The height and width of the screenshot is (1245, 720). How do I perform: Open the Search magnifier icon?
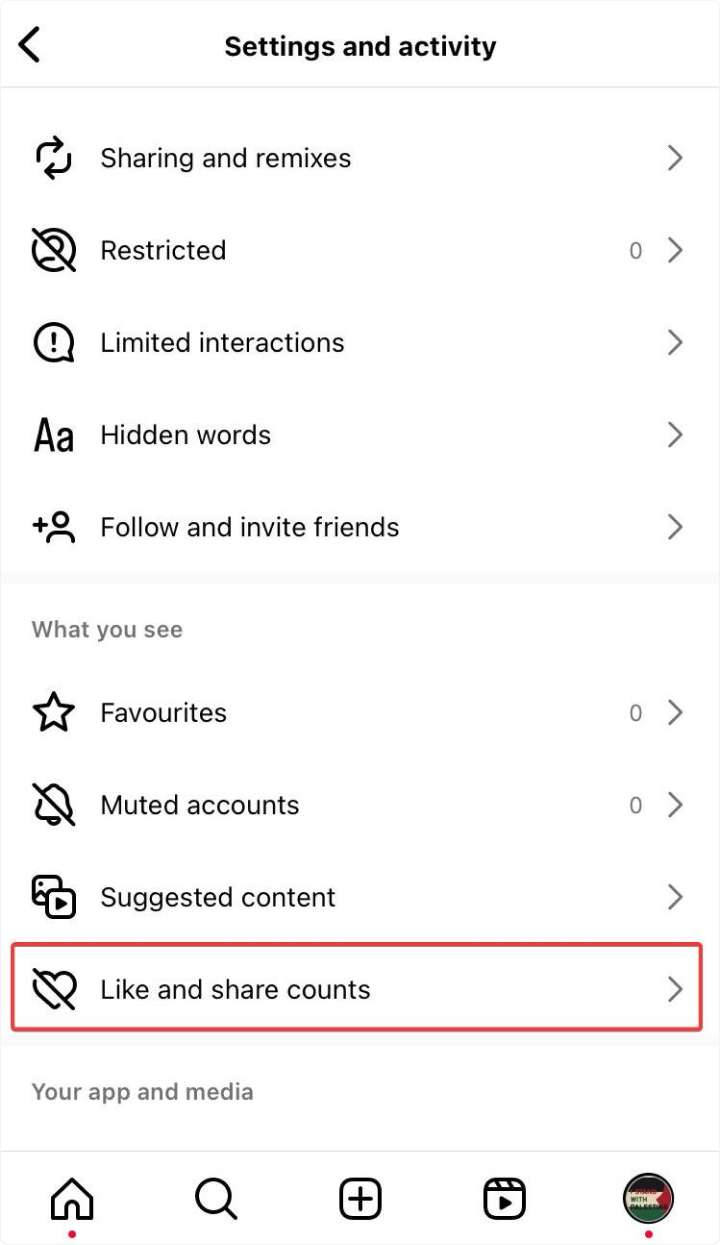(x=215, y=1197)
